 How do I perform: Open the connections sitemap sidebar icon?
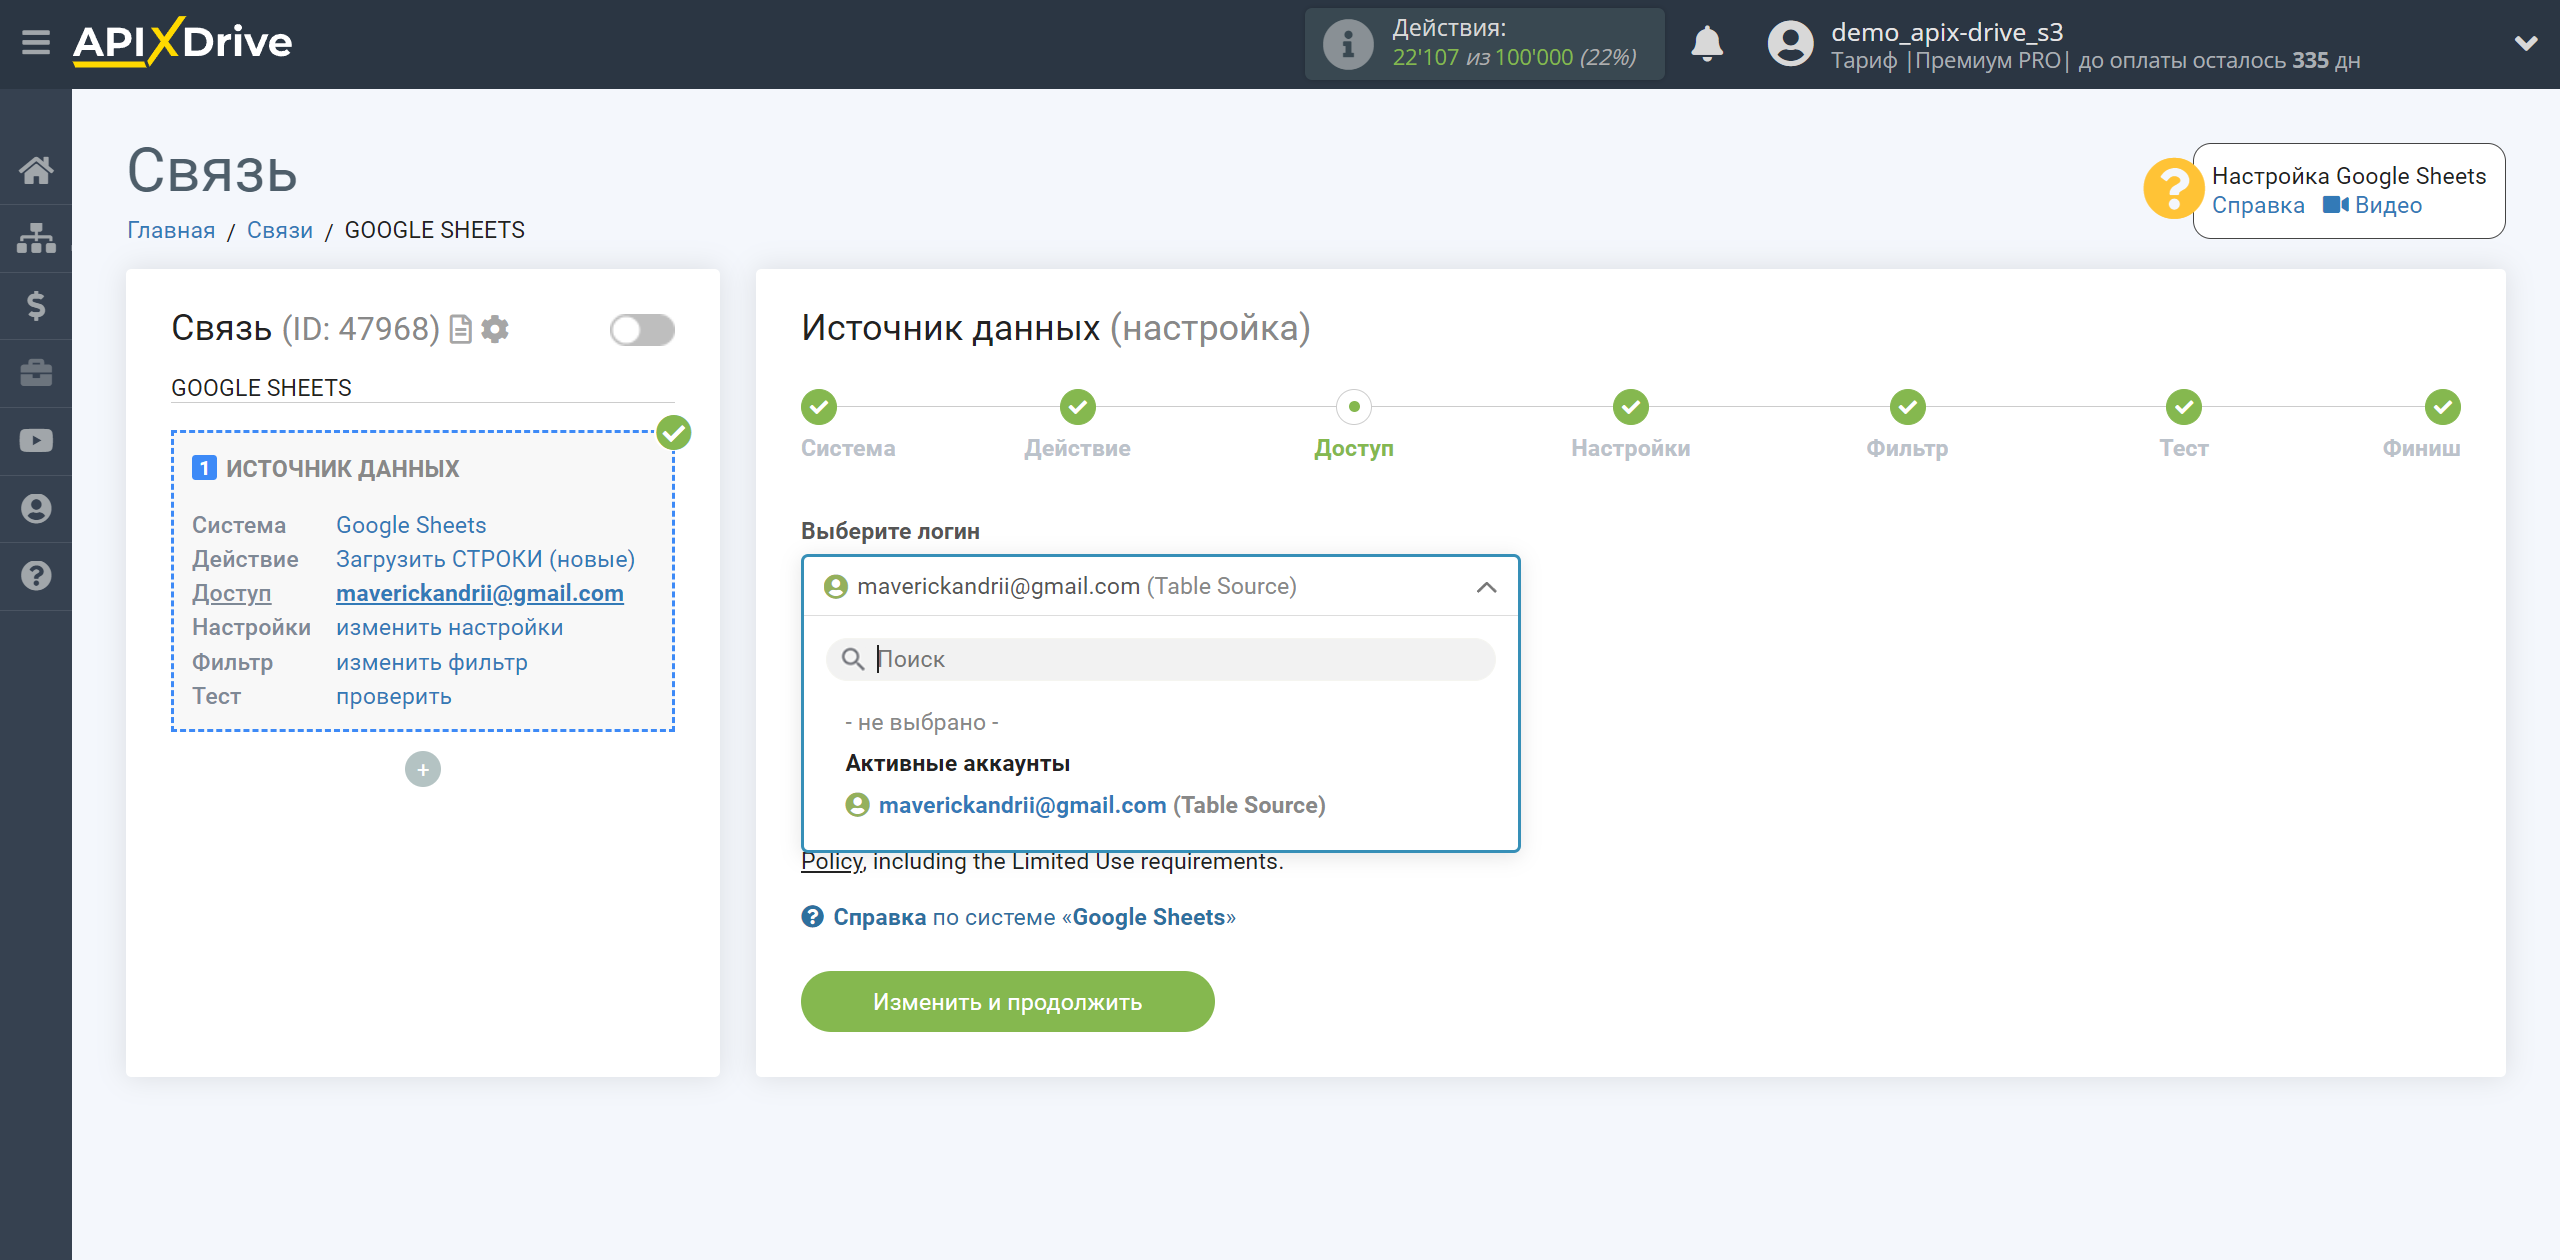pyautogui.click(x=36, y=238)
